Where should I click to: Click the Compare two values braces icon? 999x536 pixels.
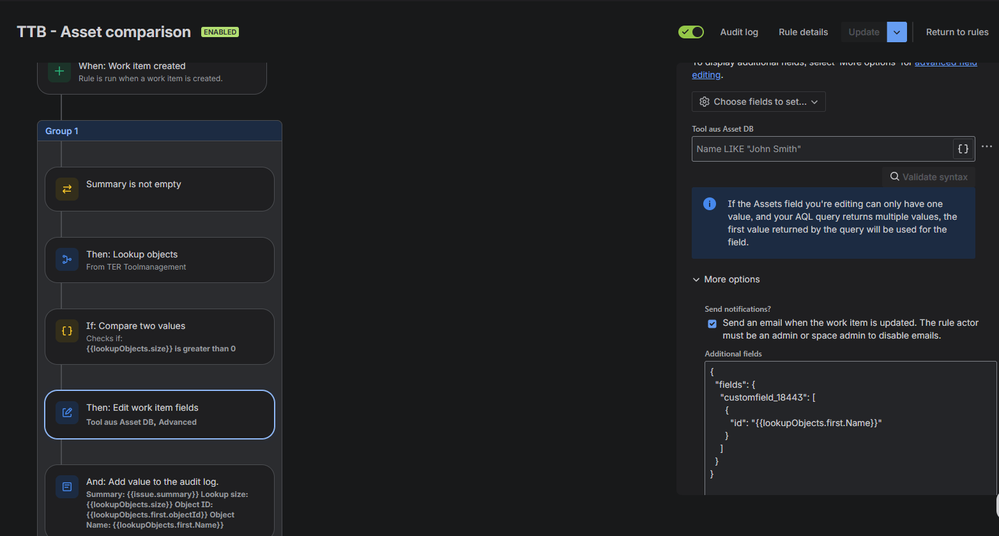67,331
